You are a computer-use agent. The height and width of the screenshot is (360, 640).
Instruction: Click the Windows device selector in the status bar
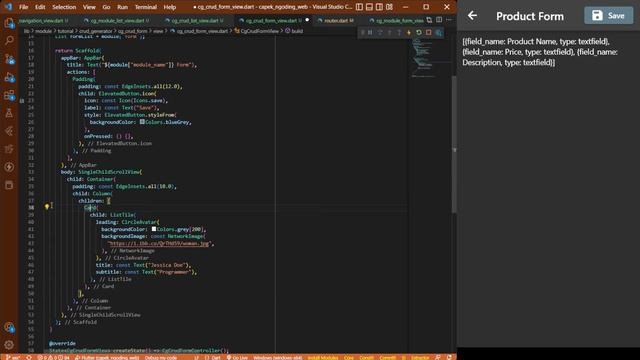pos(278,357)
